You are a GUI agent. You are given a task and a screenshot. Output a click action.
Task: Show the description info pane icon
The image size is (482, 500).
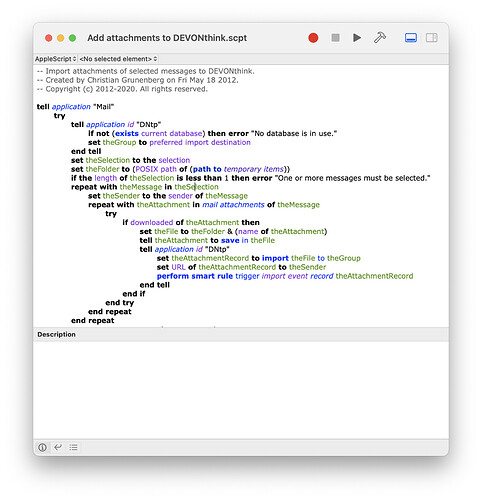(x=42, y=447)
